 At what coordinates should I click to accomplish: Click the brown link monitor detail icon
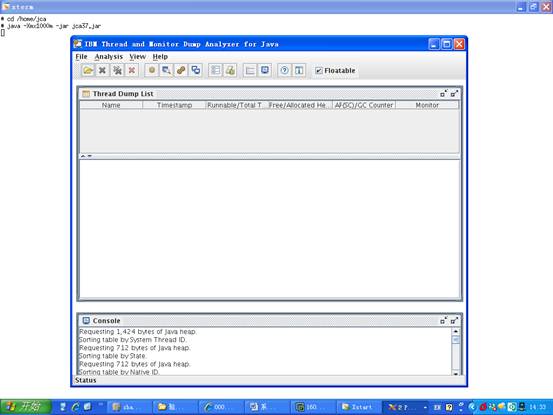point(181,71)
